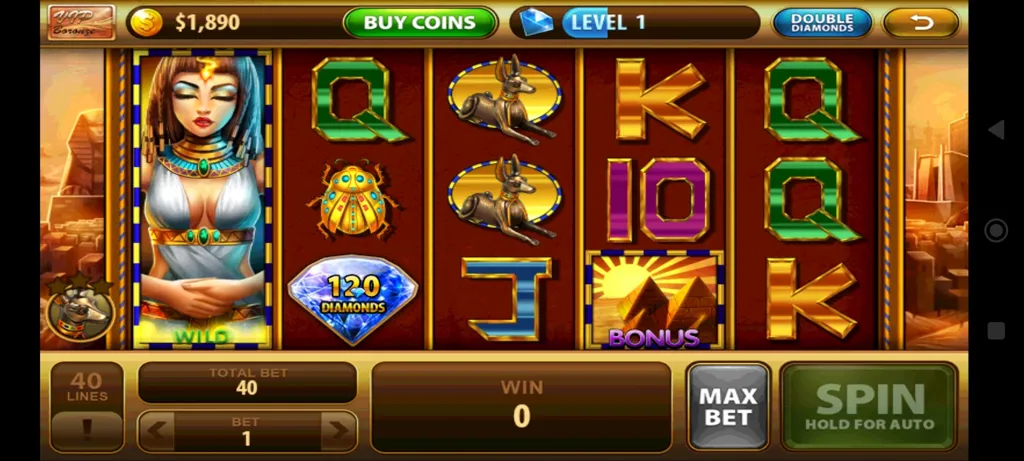Tap the pyramid Bonus symbol
The image size is (1024, 461).
pos(654,299)
